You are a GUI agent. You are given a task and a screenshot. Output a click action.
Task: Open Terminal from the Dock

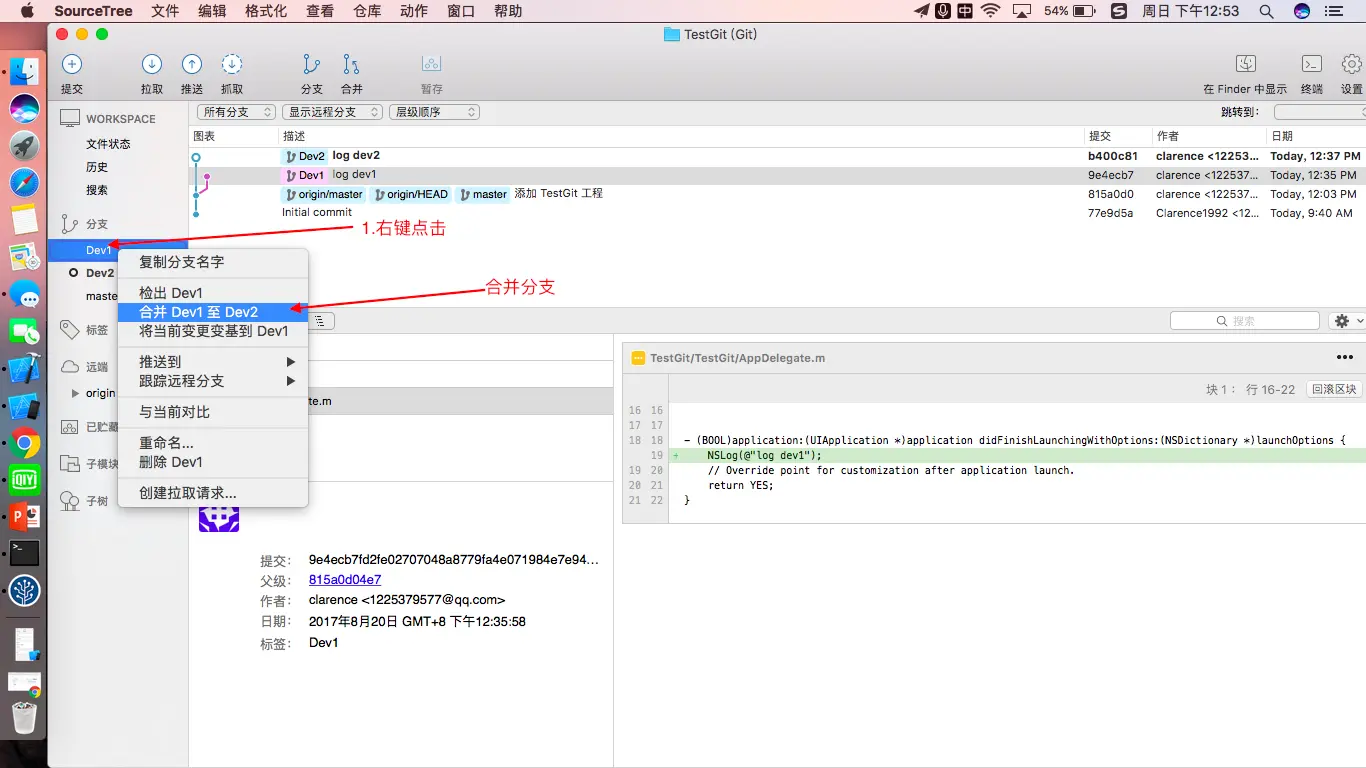(24, 553)
